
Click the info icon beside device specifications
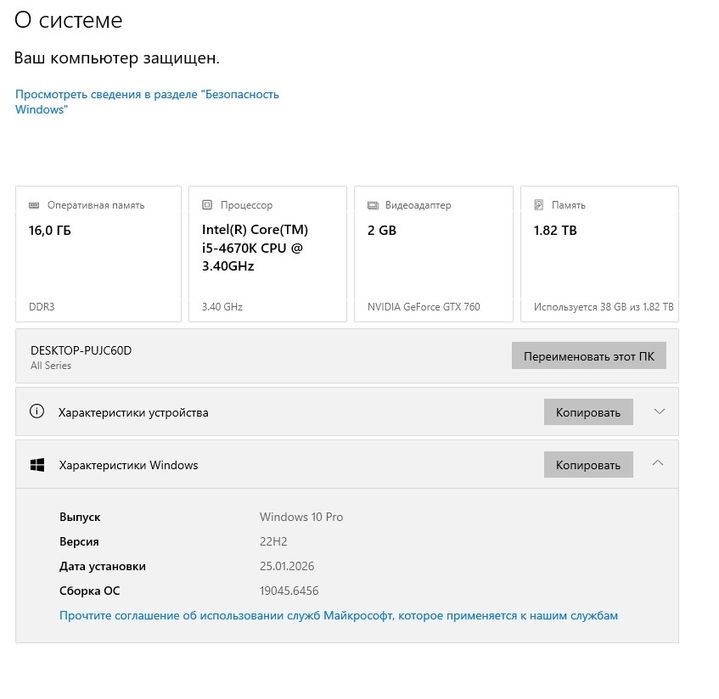pos(37,412)
